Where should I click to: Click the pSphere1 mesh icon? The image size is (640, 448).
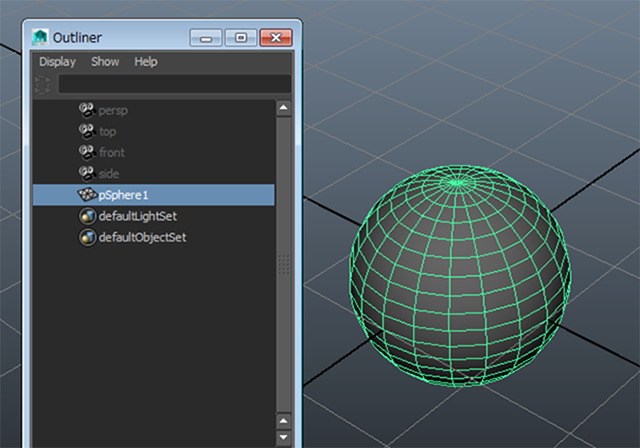(87, 195)
